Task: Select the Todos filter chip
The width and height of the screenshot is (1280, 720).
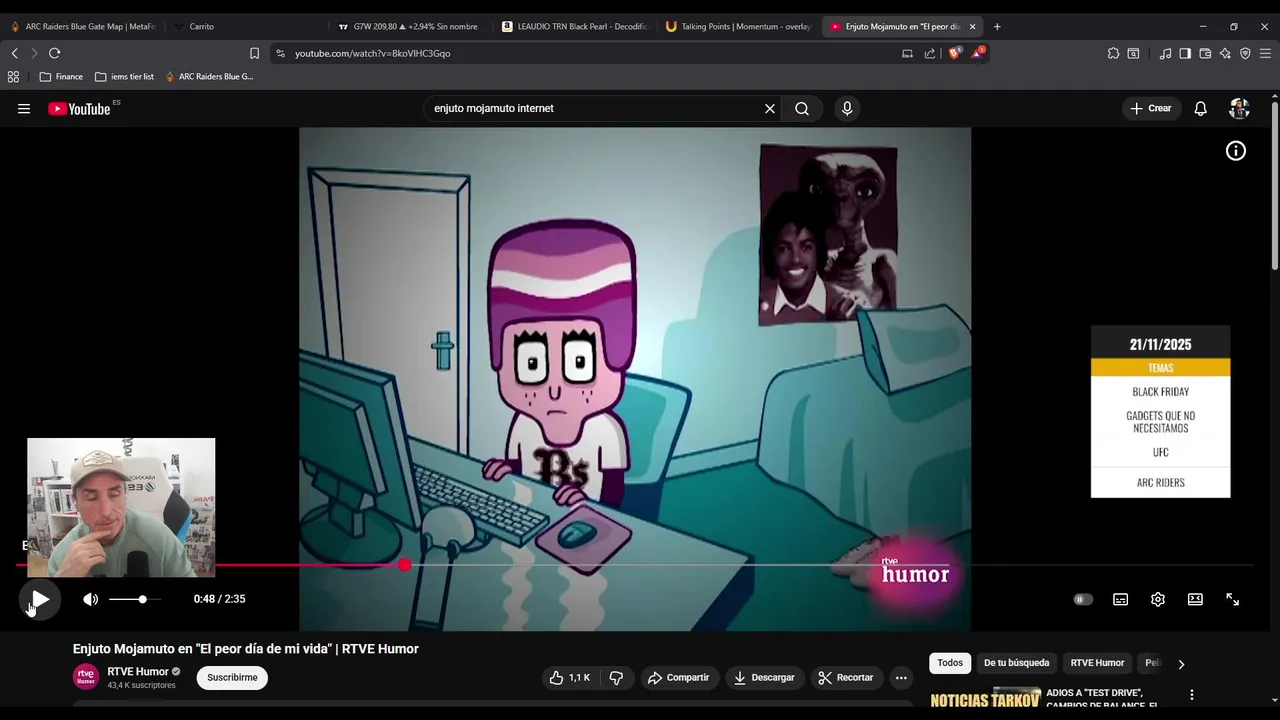Action: (950, 663)
